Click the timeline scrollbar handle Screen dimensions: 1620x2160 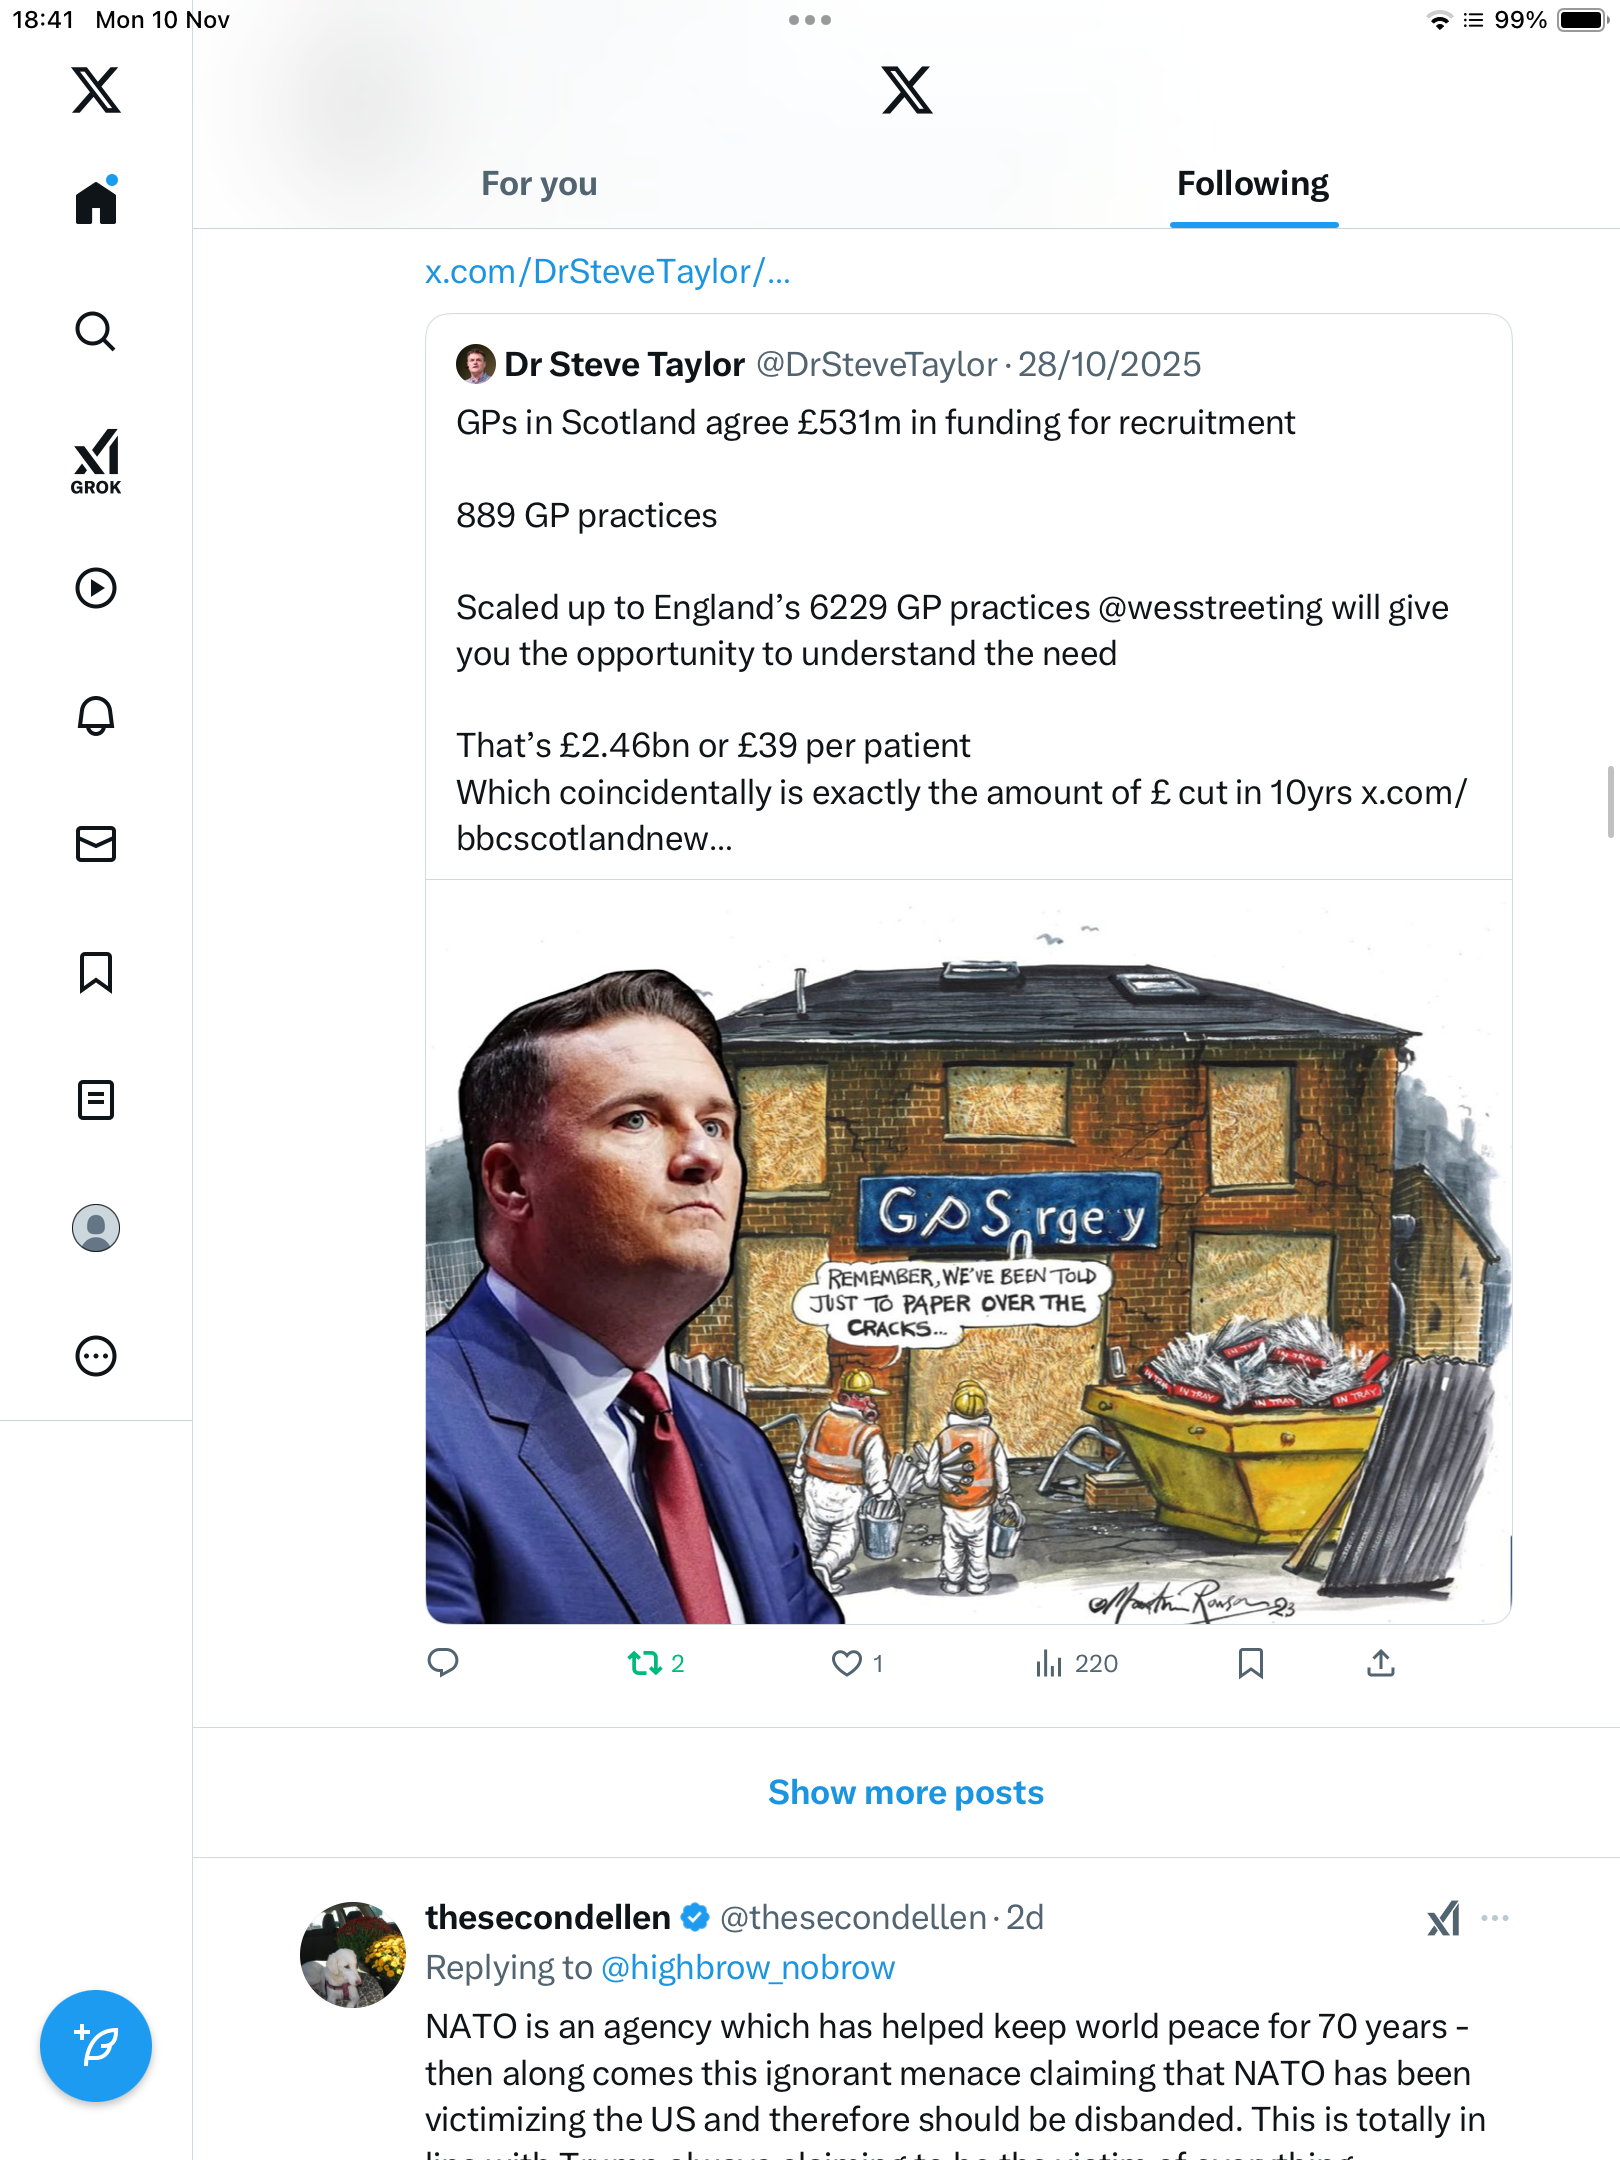pyautogui.click(x=1610, y=801)
